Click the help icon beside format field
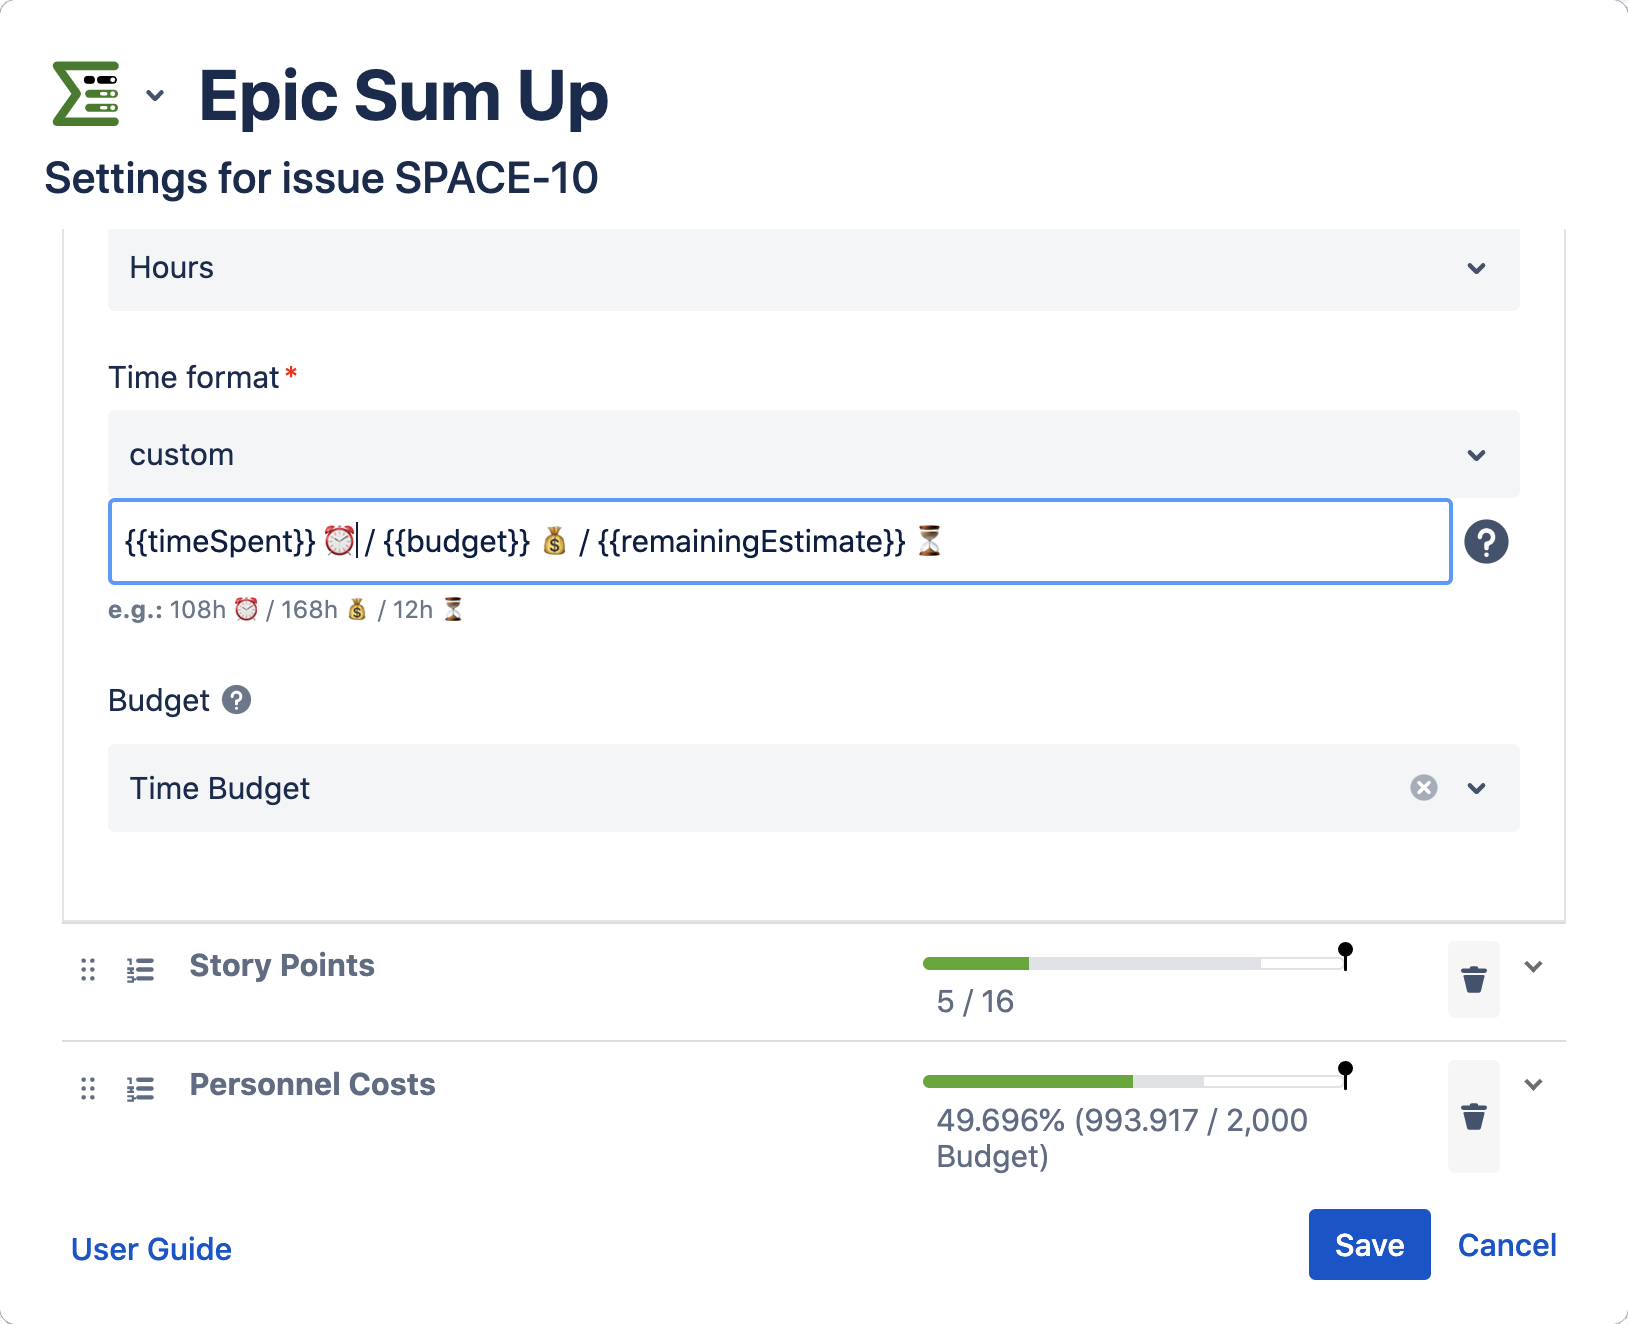This screenshot has height=1324, width=1628. pyautogui.click(x=1486, y=542)
